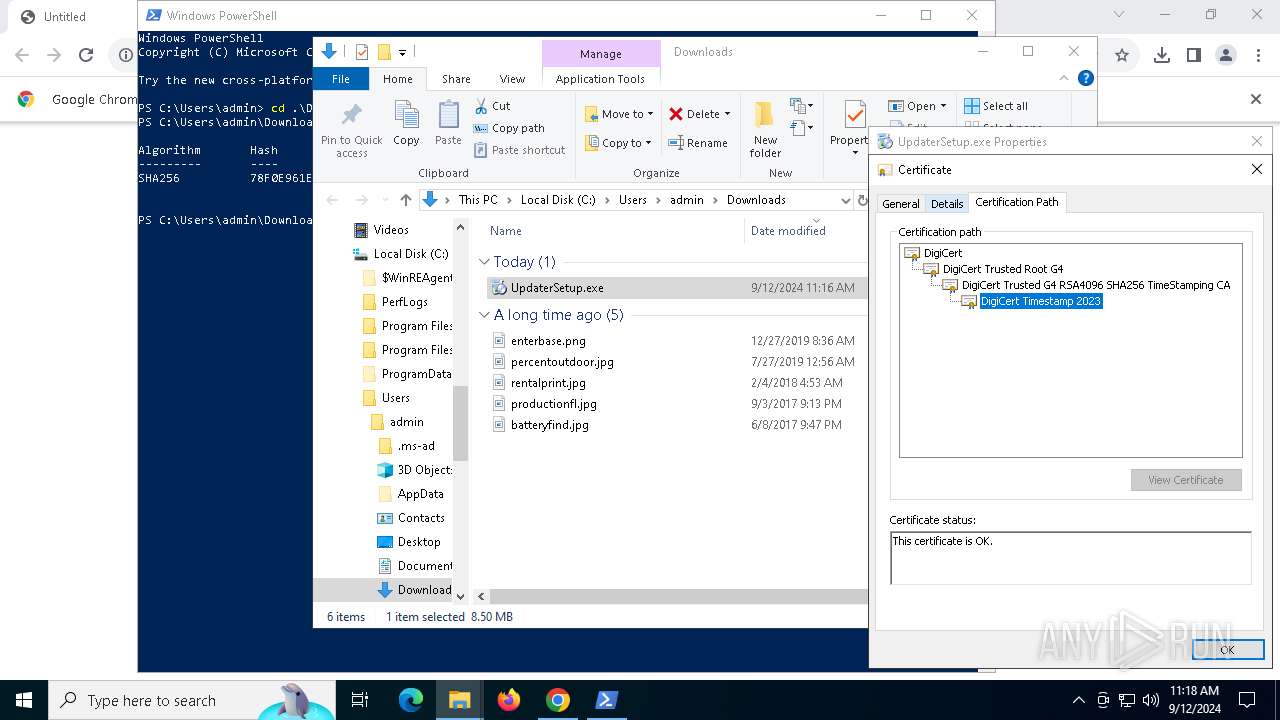Click the Paste ribbon icon
Screen dimensions: 1280x720
coord(448,116)
